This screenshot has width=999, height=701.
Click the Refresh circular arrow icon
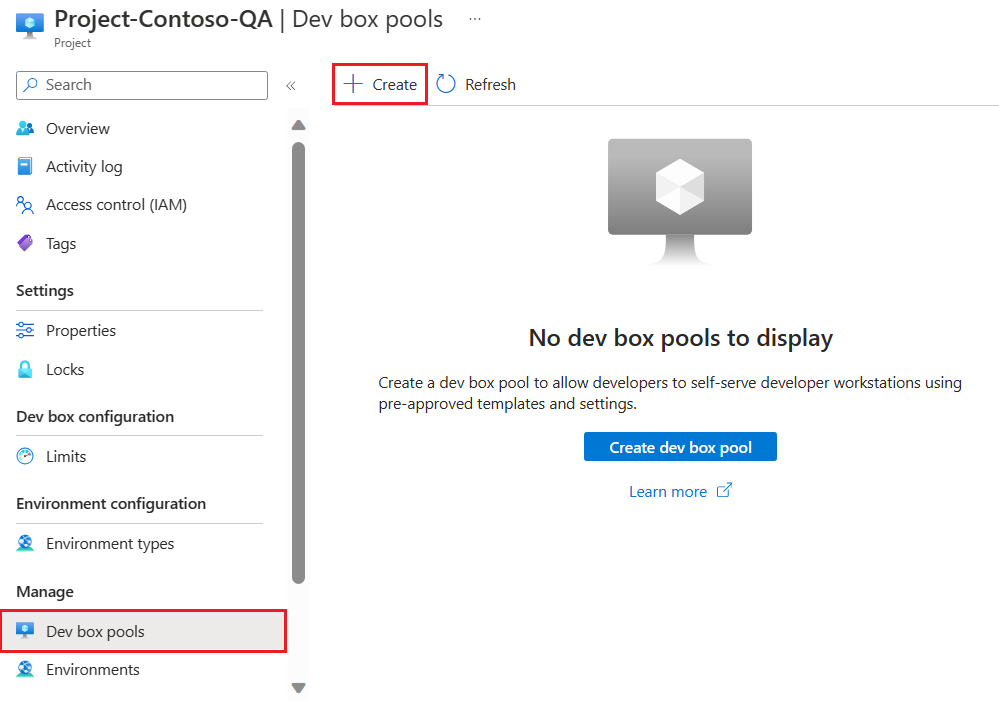tap(446, 84)
